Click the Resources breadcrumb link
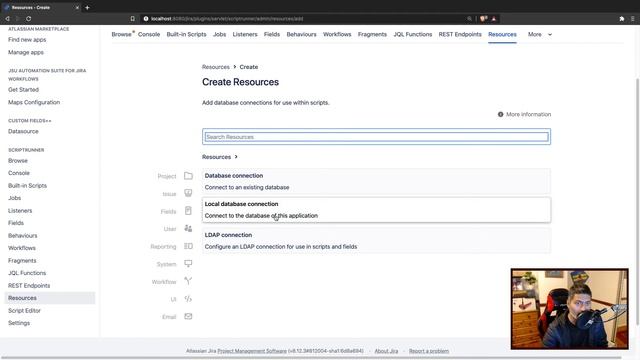 [x=216, y=67]
